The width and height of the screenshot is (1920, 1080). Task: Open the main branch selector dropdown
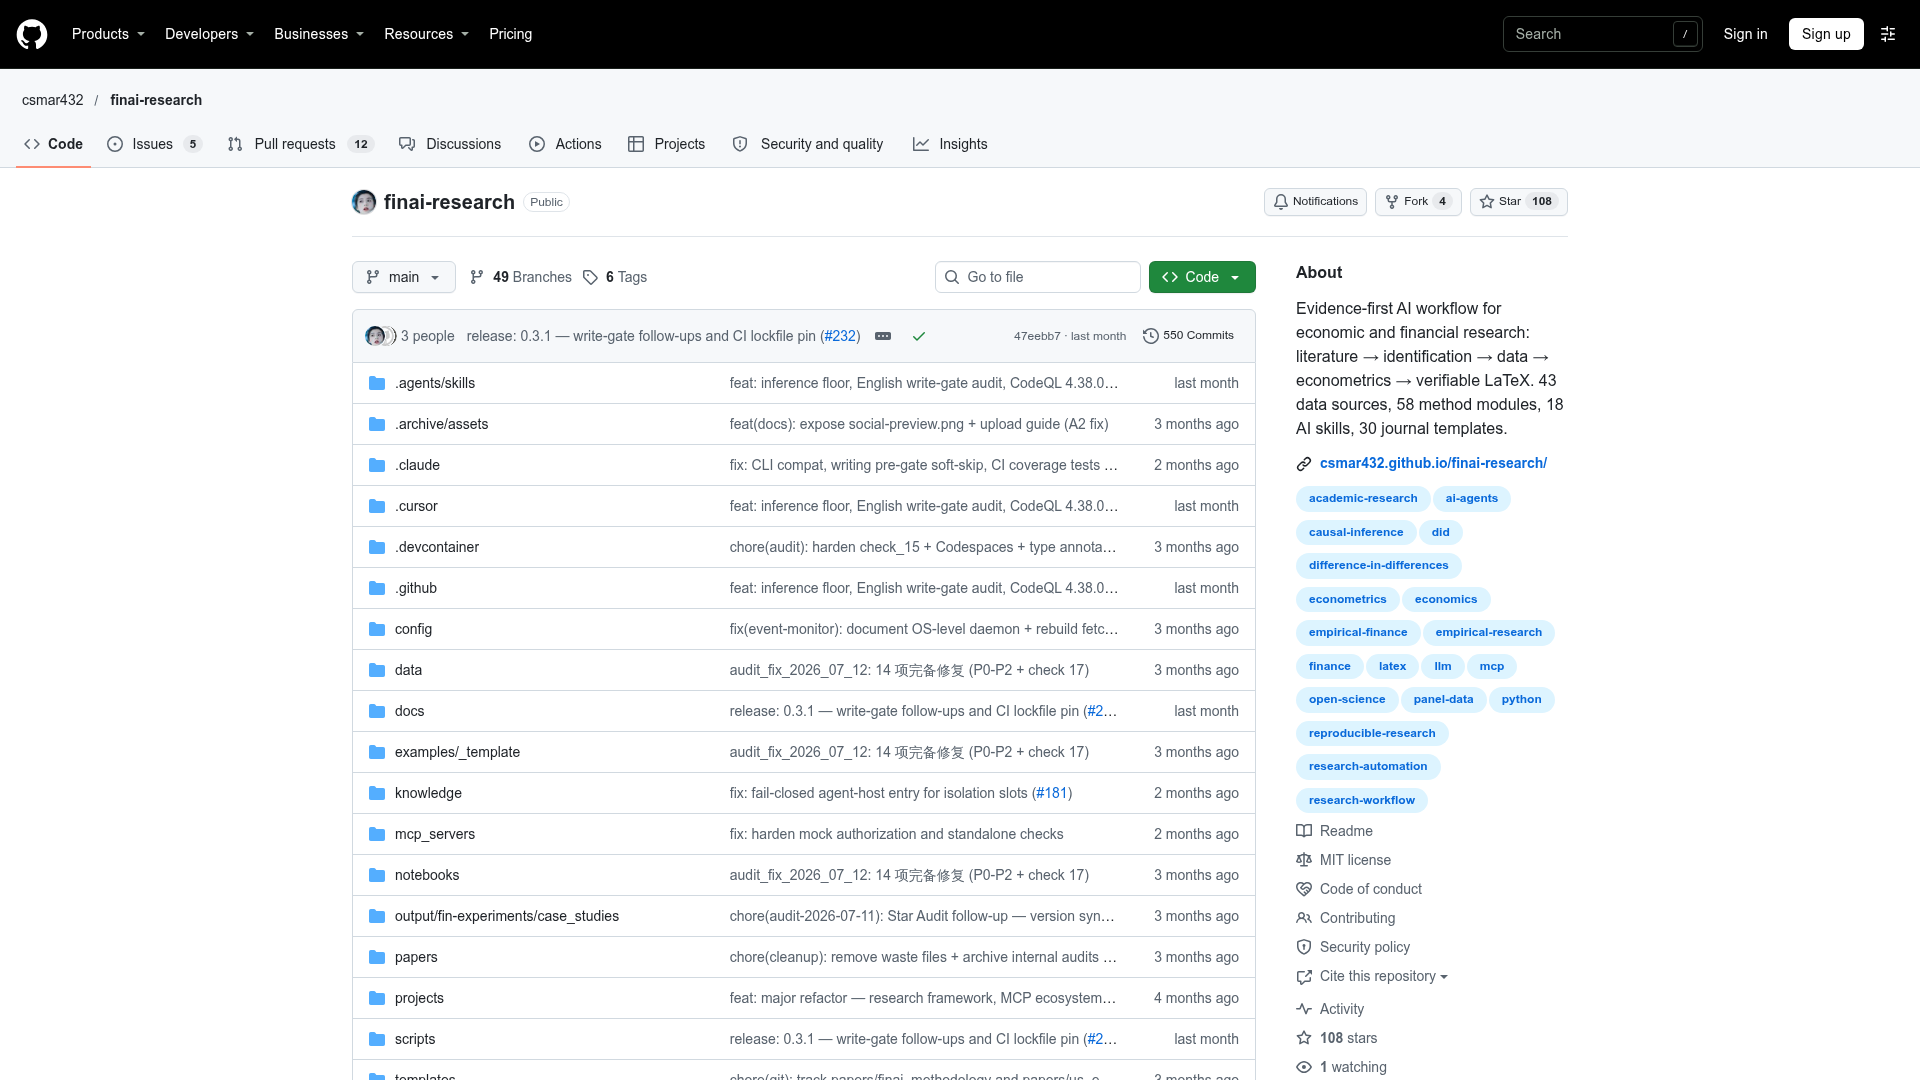pos(404,277)
